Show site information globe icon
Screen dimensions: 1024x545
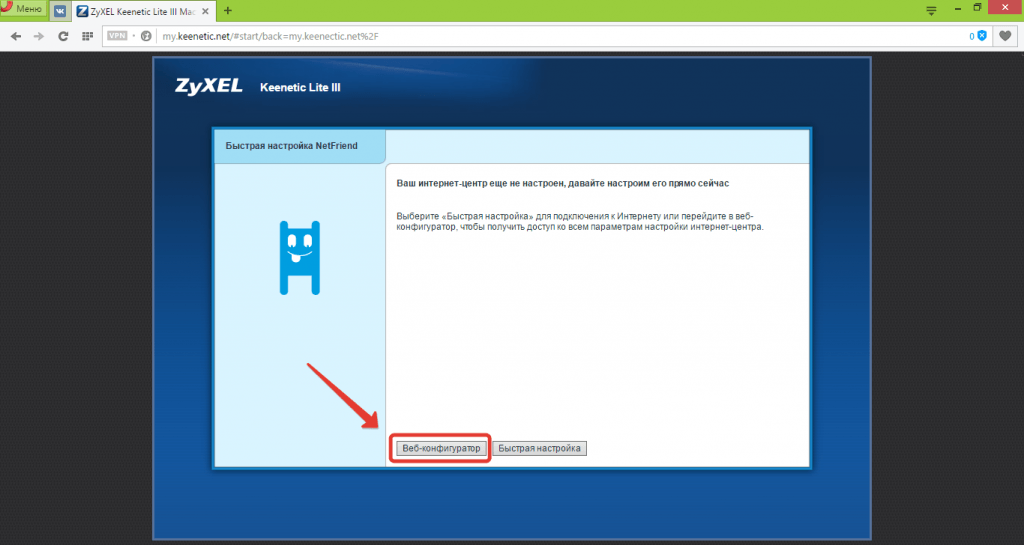(146, 37)
